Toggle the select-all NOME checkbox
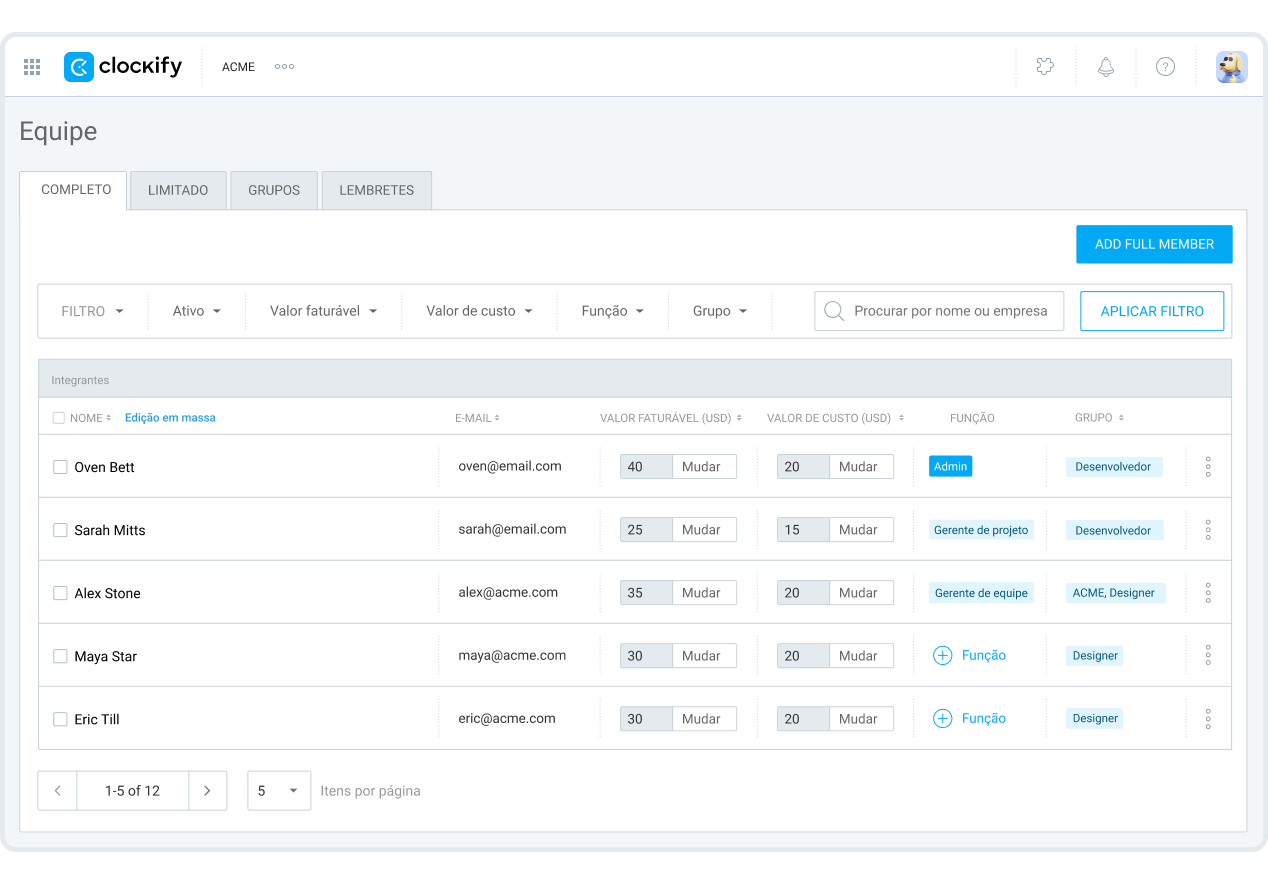The height and width of the screenshot is (884, 1268). click(x=59, y=418)
